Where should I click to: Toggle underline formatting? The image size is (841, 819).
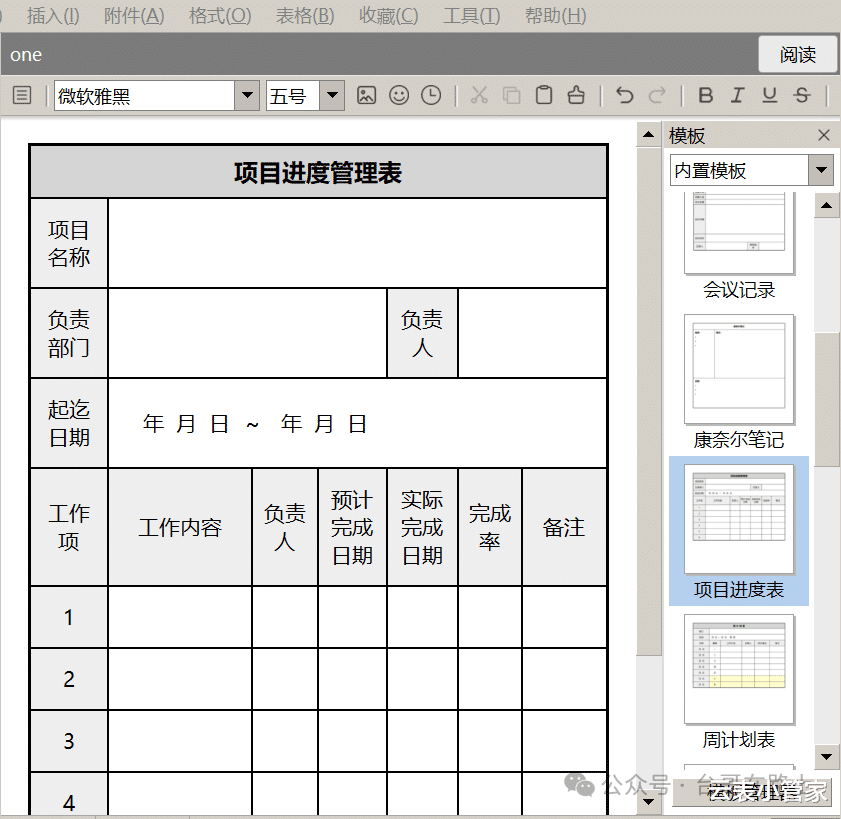pyautogui.click(x=770, y=95)
